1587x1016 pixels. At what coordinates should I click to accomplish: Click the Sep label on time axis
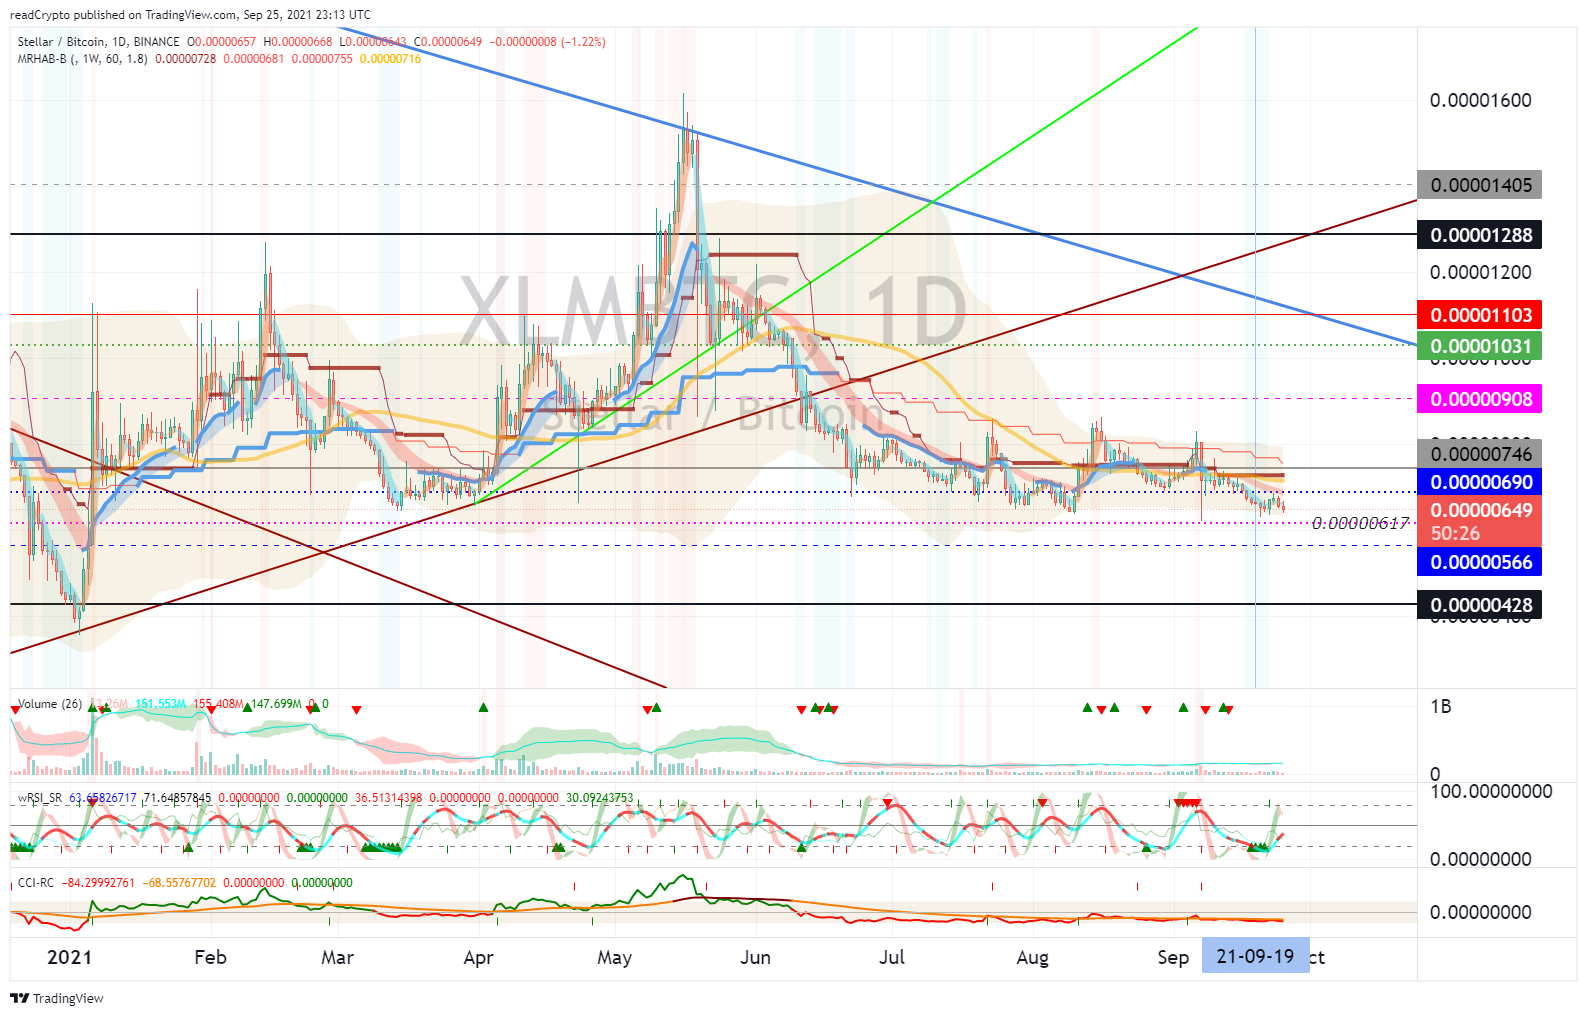coord(1173,957)
